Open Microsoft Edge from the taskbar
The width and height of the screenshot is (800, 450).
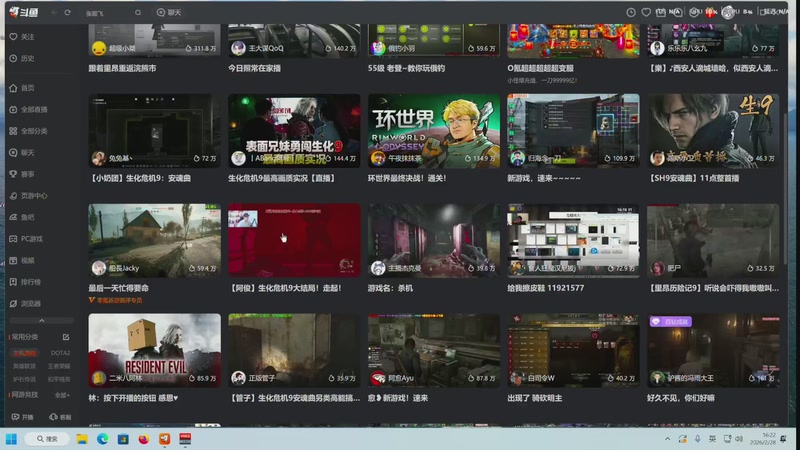103,439
